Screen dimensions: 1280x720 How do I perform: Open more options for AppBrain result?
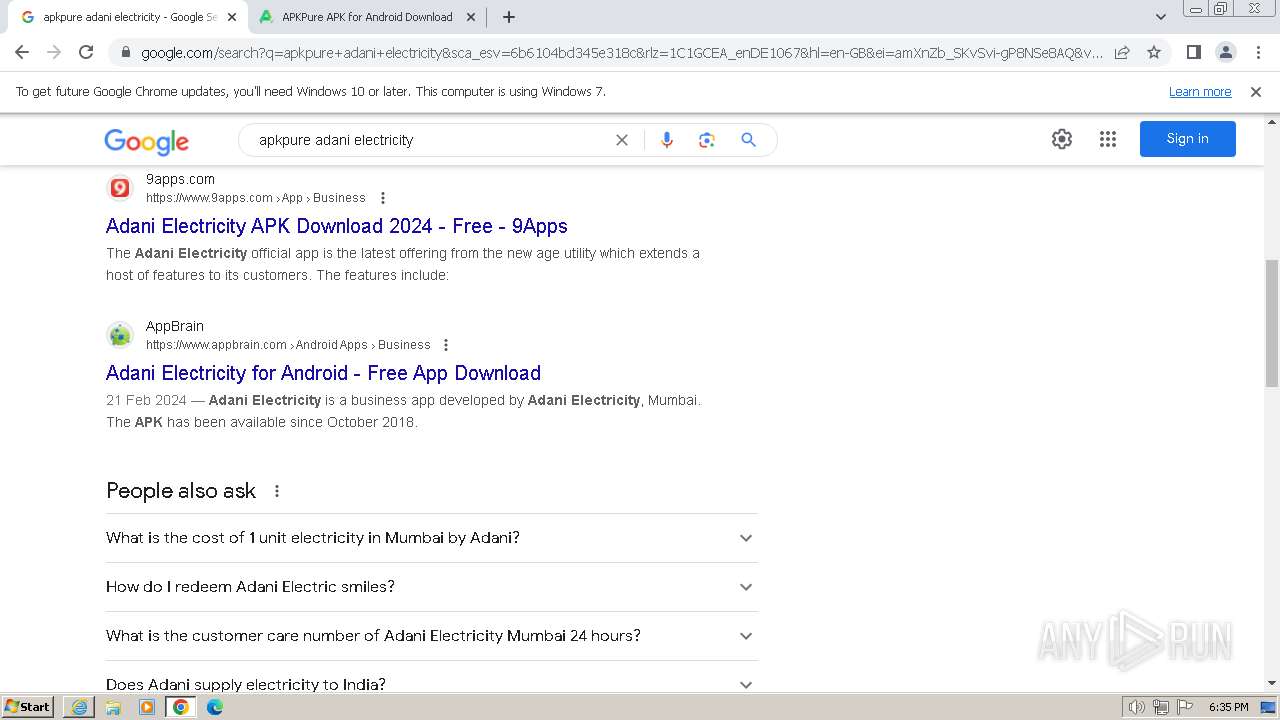(x=446, y=345)
